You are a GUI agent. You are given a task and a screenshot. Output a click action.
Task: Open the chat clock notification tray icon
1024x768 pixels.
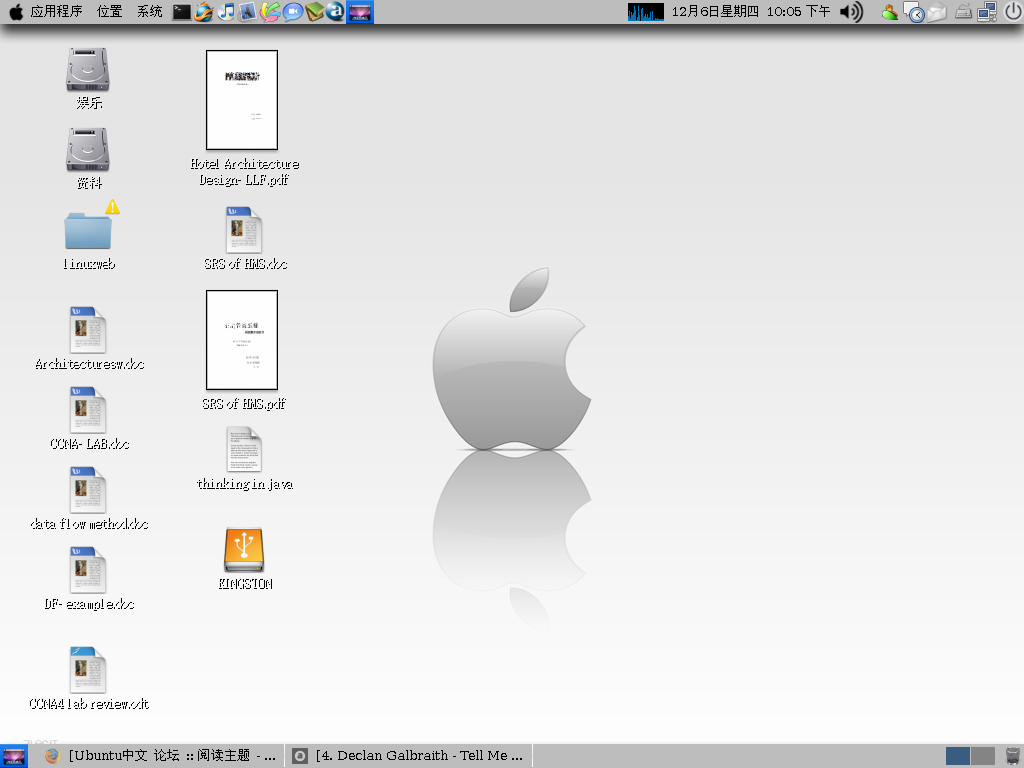(914, 12)
